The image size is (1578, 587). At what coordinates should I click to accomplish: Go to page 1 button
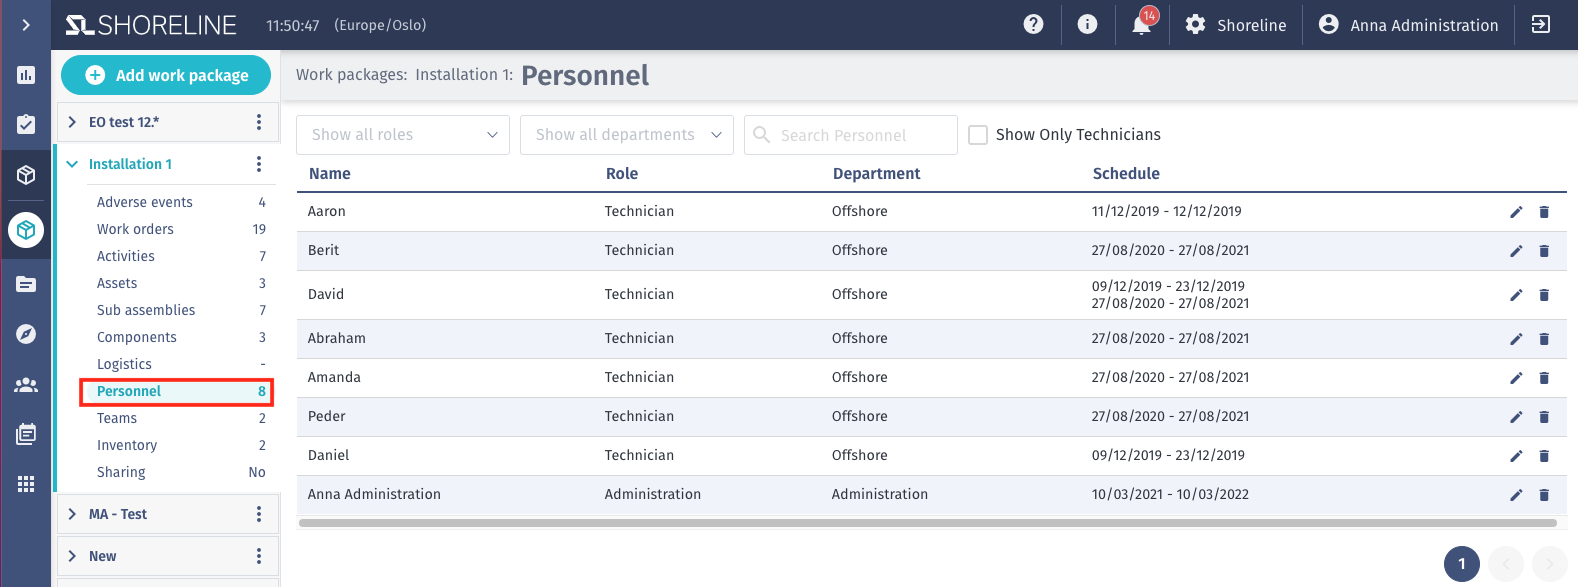click(x=1462, y=564)
